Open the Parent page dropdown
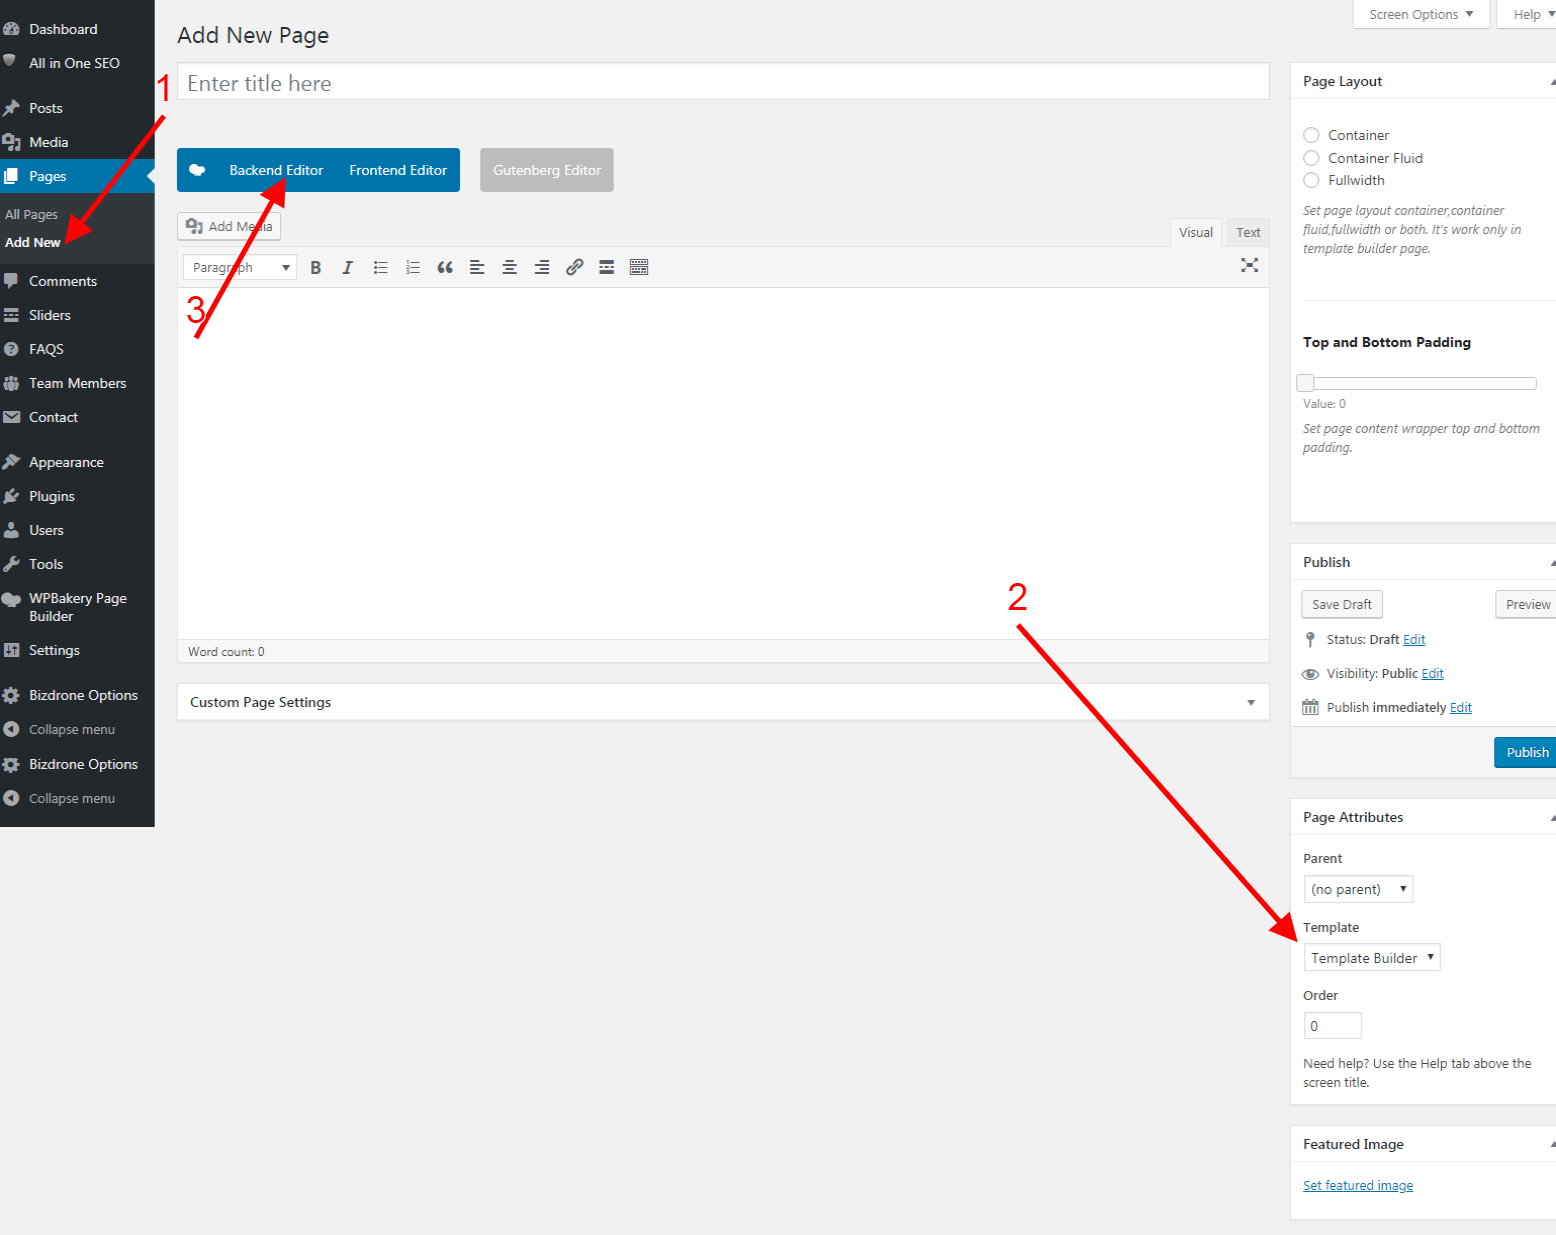This screenshot has height=1235, width=1556. pyautogui.click(x=1358, y=889)
